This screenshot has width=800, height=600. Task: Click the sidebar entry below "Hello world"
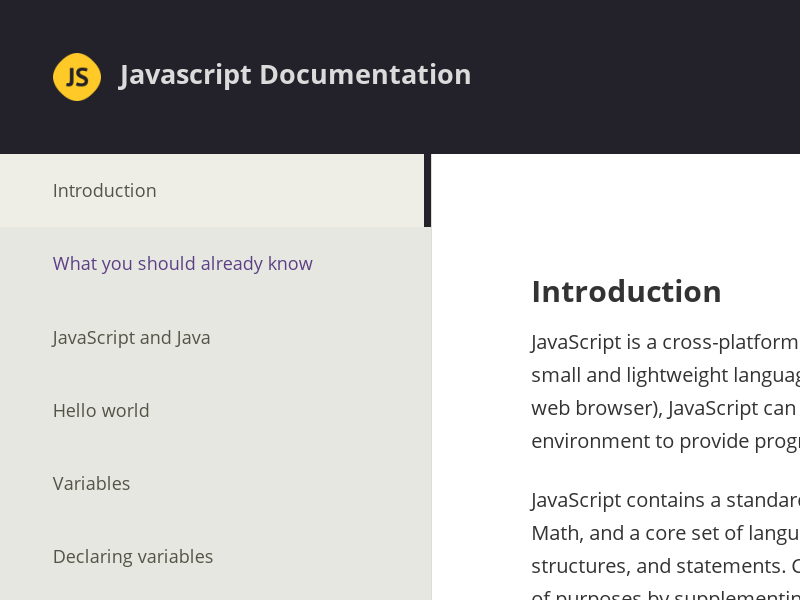tap(91, 483)
